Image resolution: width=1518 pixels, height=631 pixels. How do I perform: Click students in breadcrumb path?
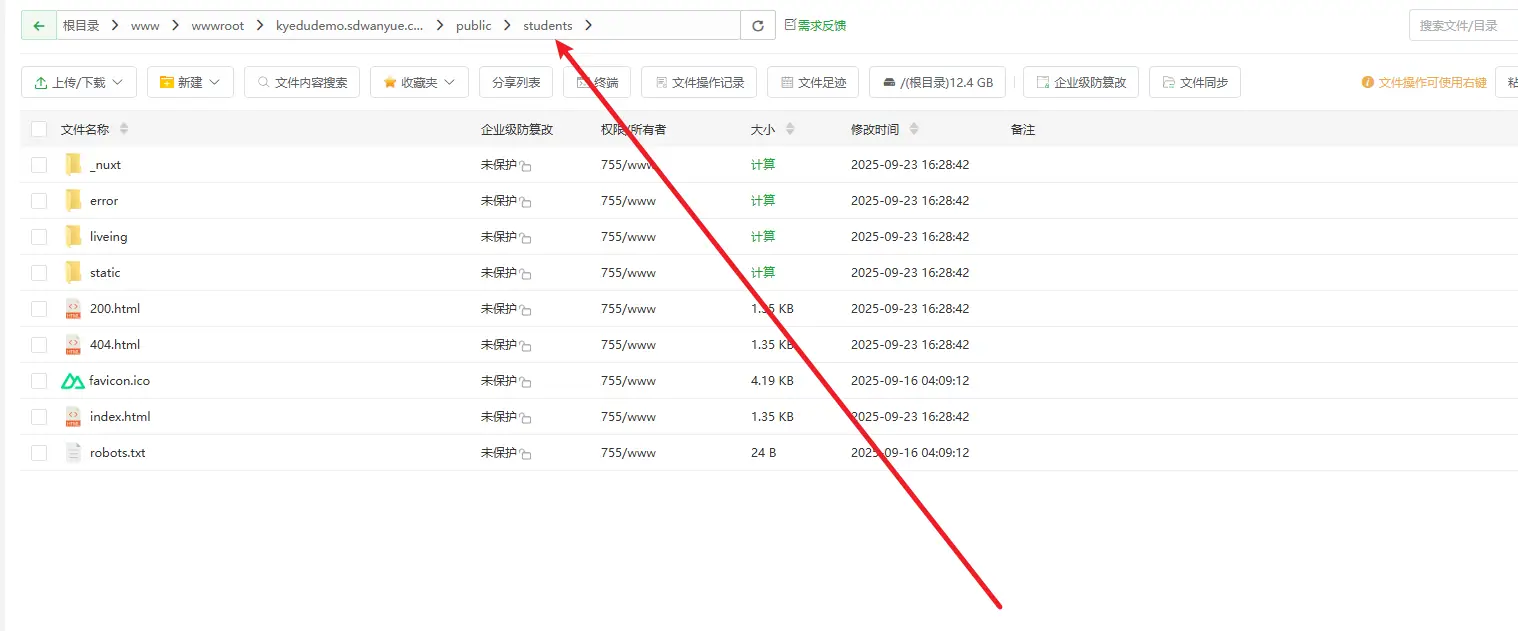(x=548, y=26)
